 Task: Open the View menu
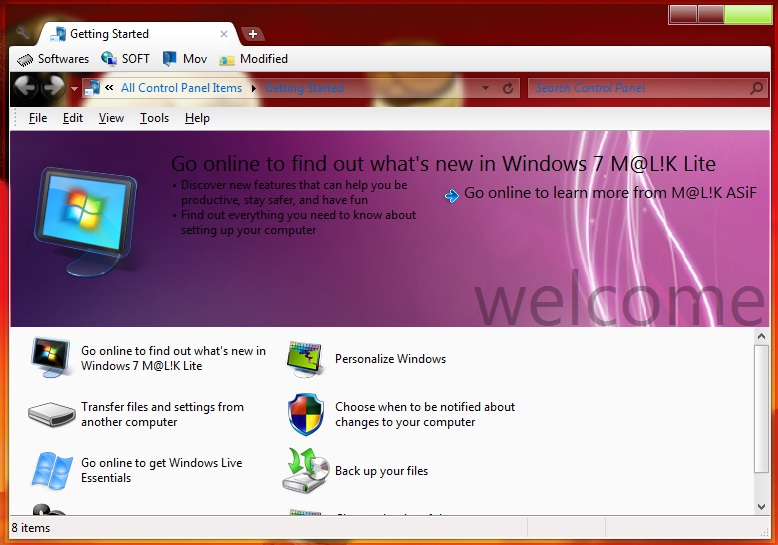click(x=111, y=118)
